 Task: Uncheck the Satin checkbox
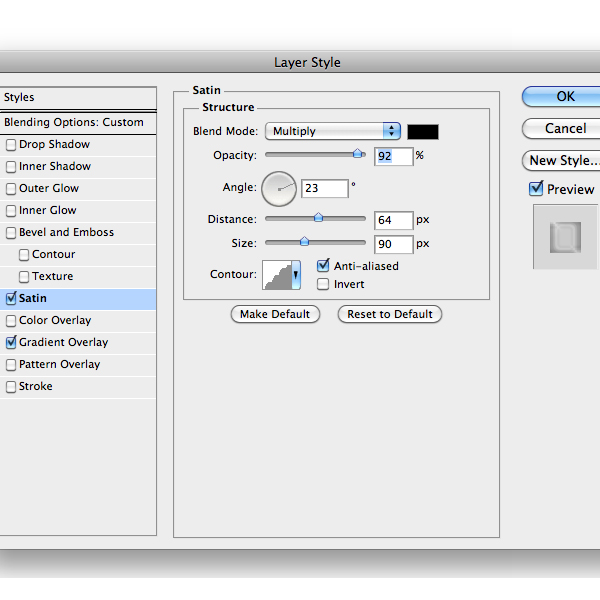[11, 298]
